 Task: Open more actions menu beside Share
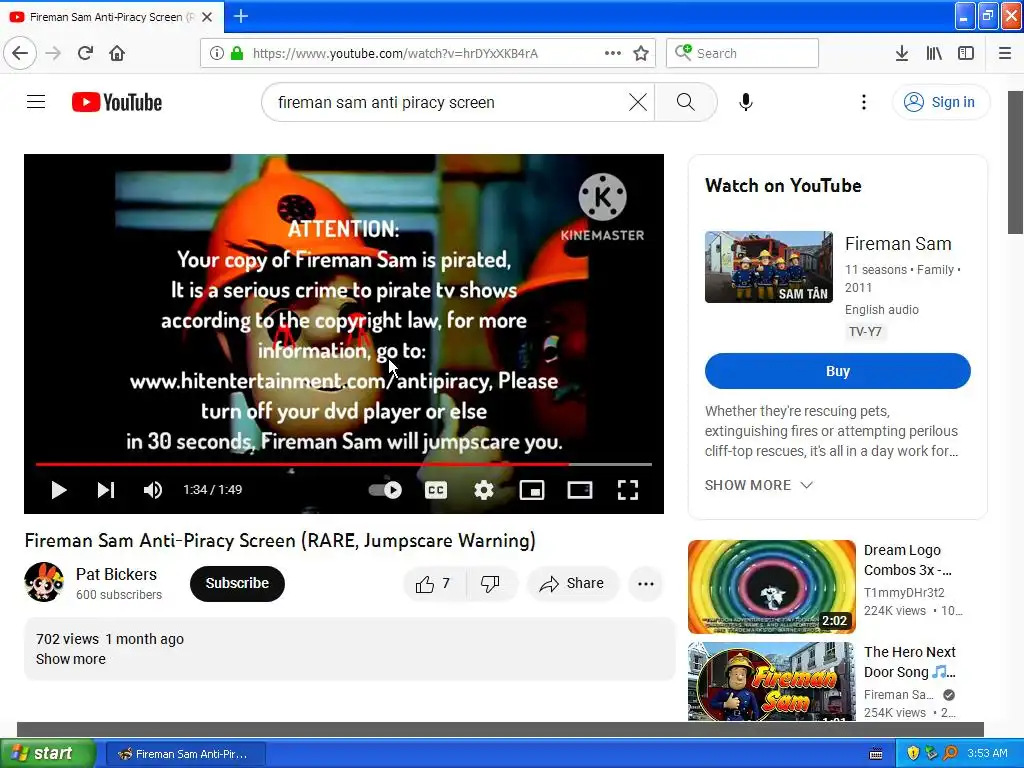(646, 584)
